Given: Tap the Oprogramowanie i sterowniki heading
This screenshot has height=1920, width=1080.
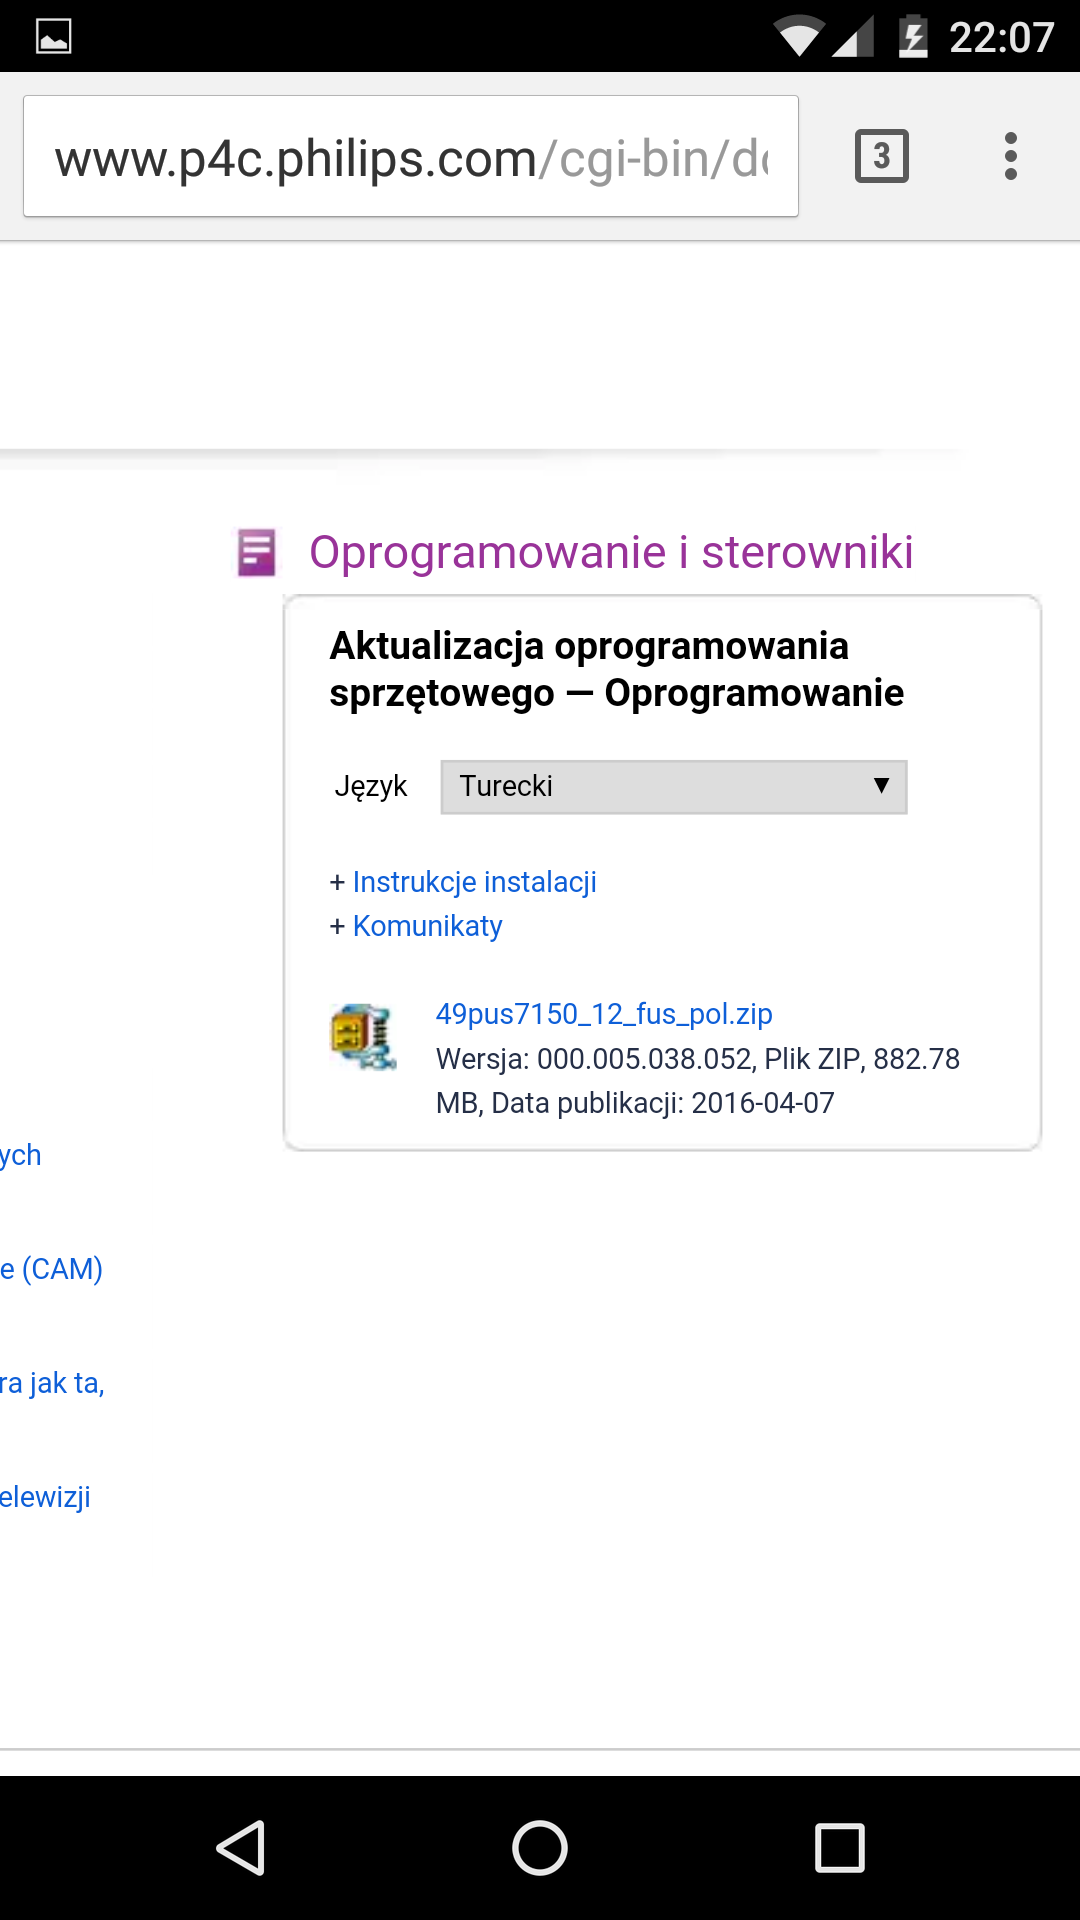Looking at the screenshot, I should click(x=611, y=552).
